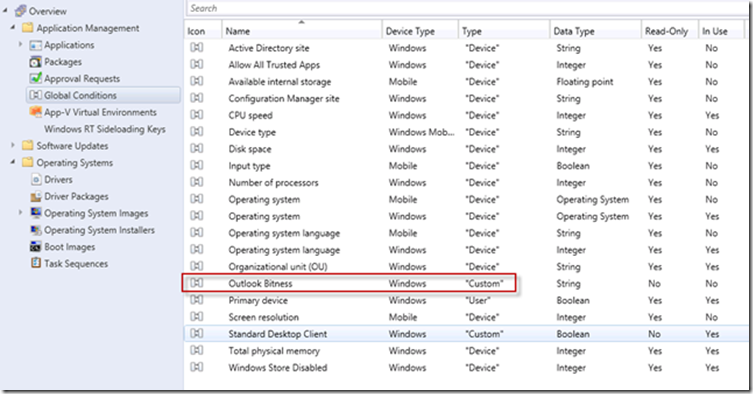Click the Driver Packages icon
The image size is (753, 394).
pos(36,197)
